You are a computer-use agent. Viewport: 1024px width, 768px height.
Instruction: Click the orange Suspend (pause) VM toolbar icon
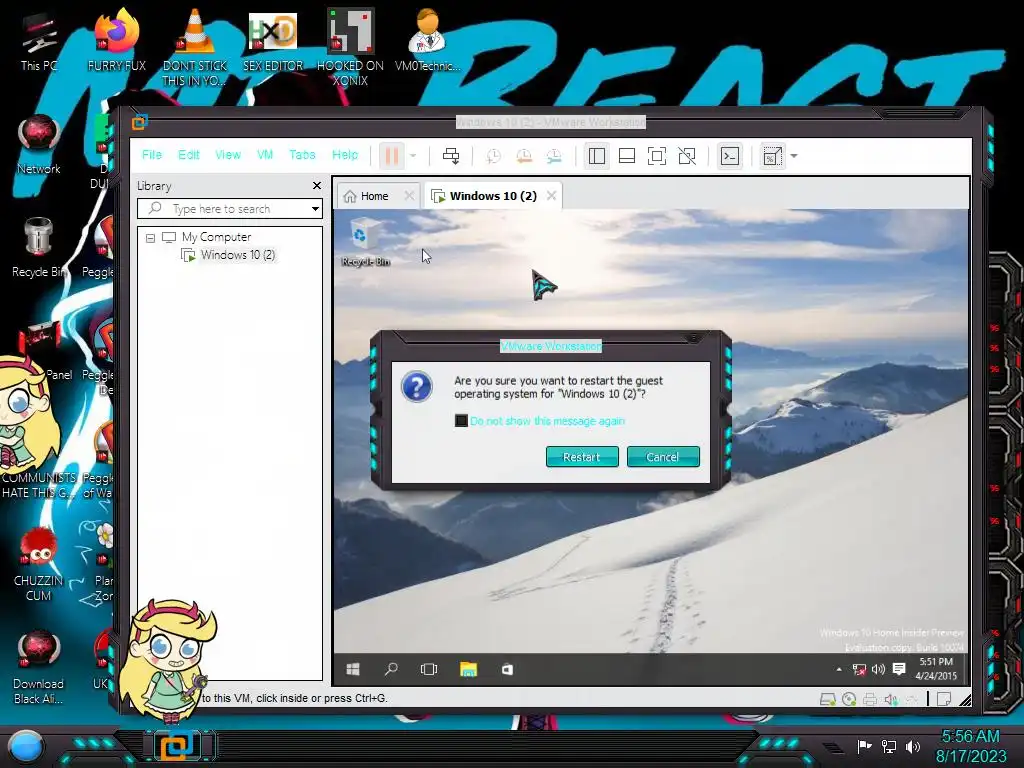[391, 156]
